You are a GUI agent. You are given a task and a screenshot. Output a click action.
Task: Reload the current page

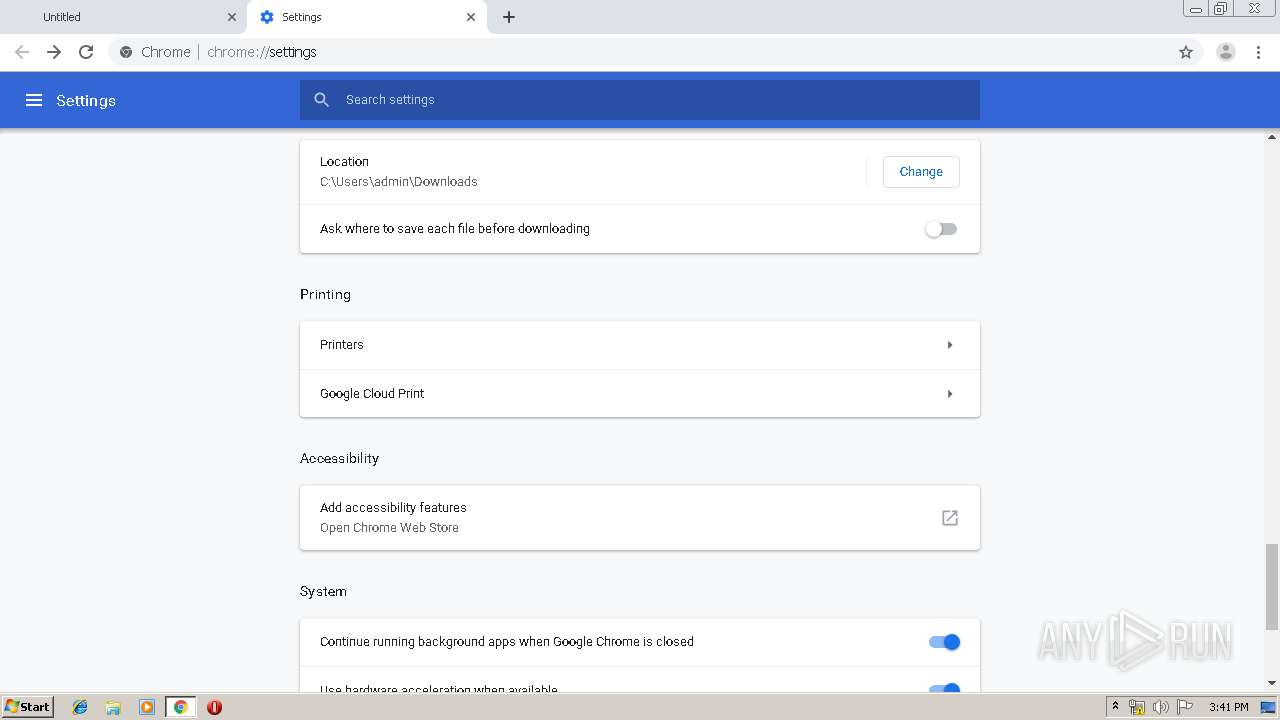coord(86,52)
